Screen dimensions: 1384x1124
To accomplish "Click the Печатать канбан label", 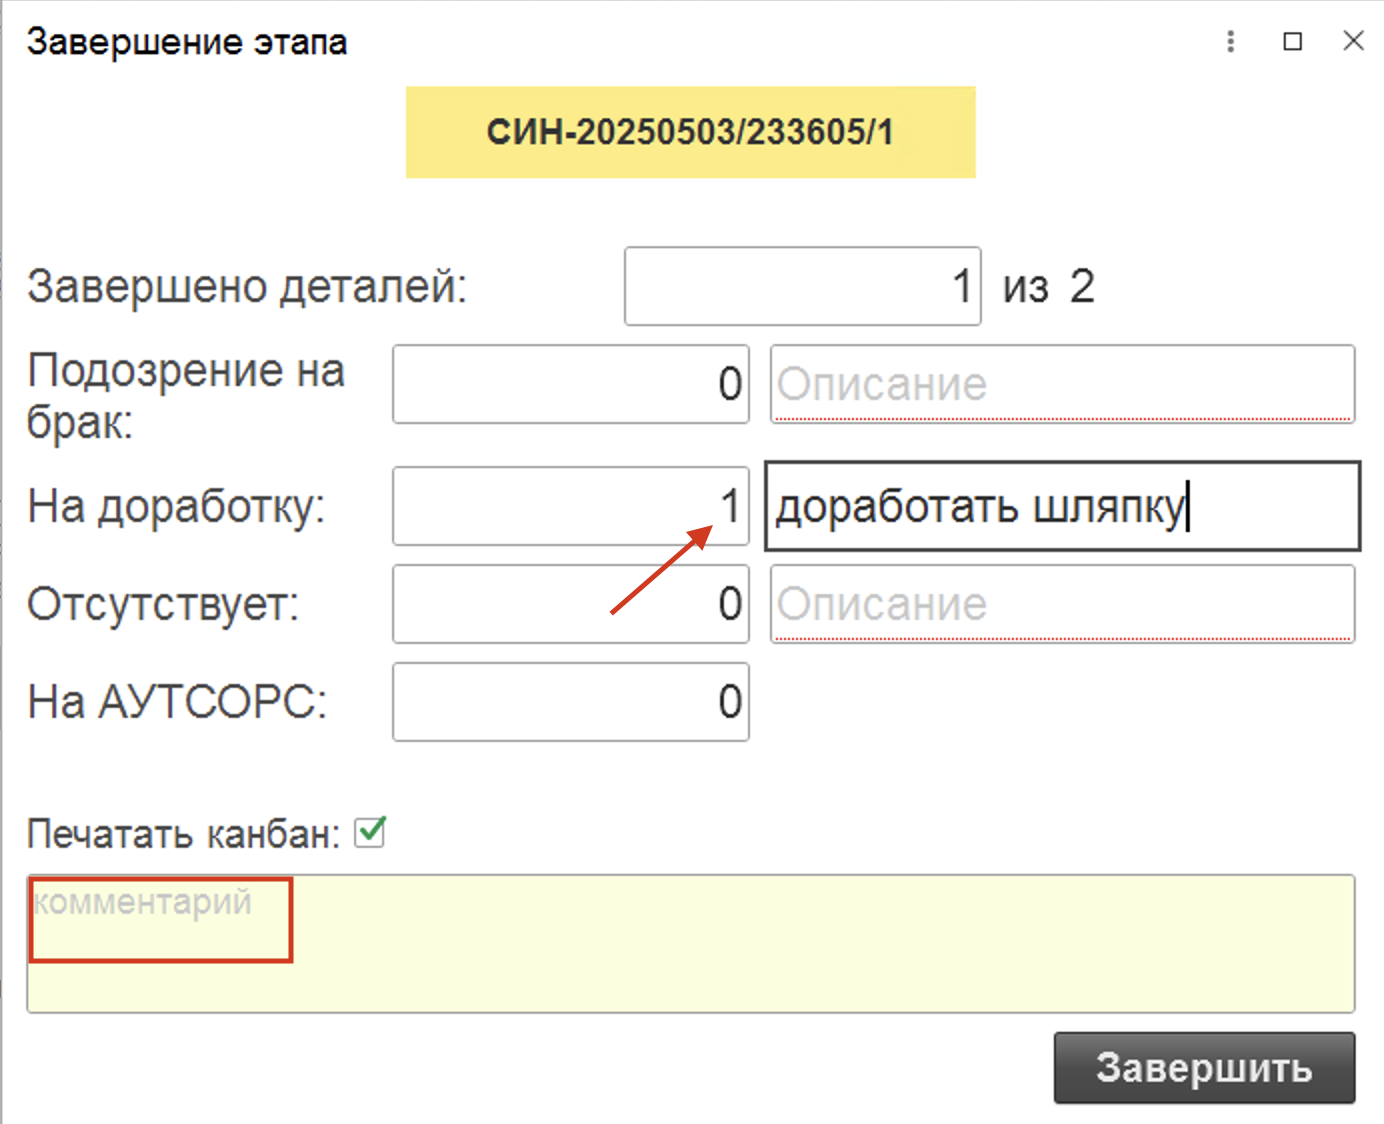I will (x=183, y=834).
